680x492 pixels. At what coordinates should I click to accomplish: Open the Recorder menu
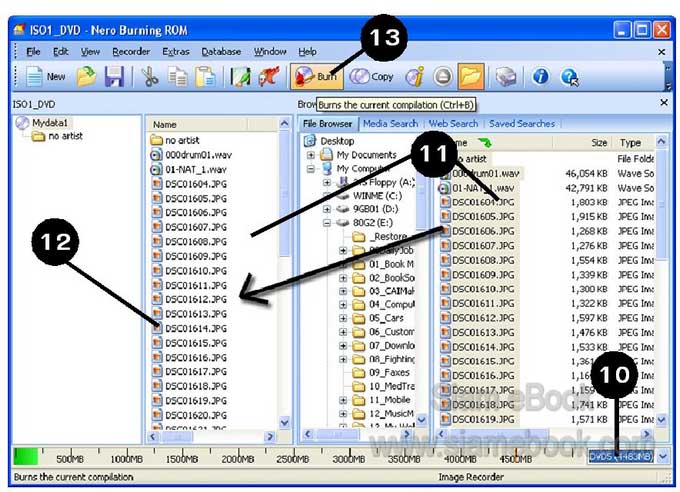(x=131, y=52)
